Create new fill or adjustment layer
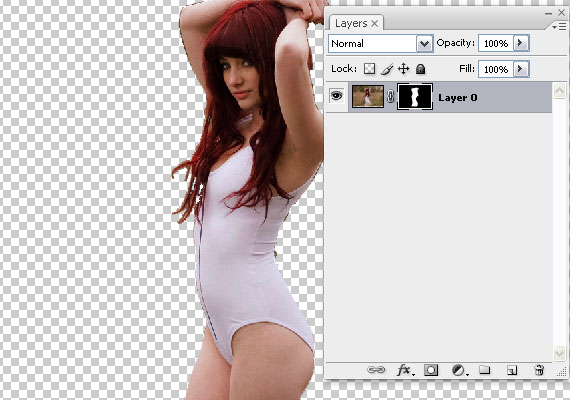Image resolution: width=570 pixels, height=400 pixels. [x=459, y=370]
